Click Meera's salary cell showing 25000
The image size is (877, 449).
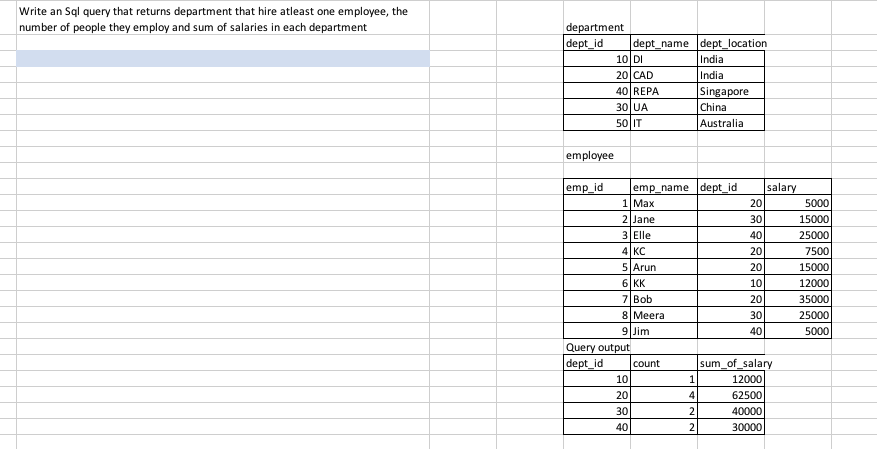[798, 315]
